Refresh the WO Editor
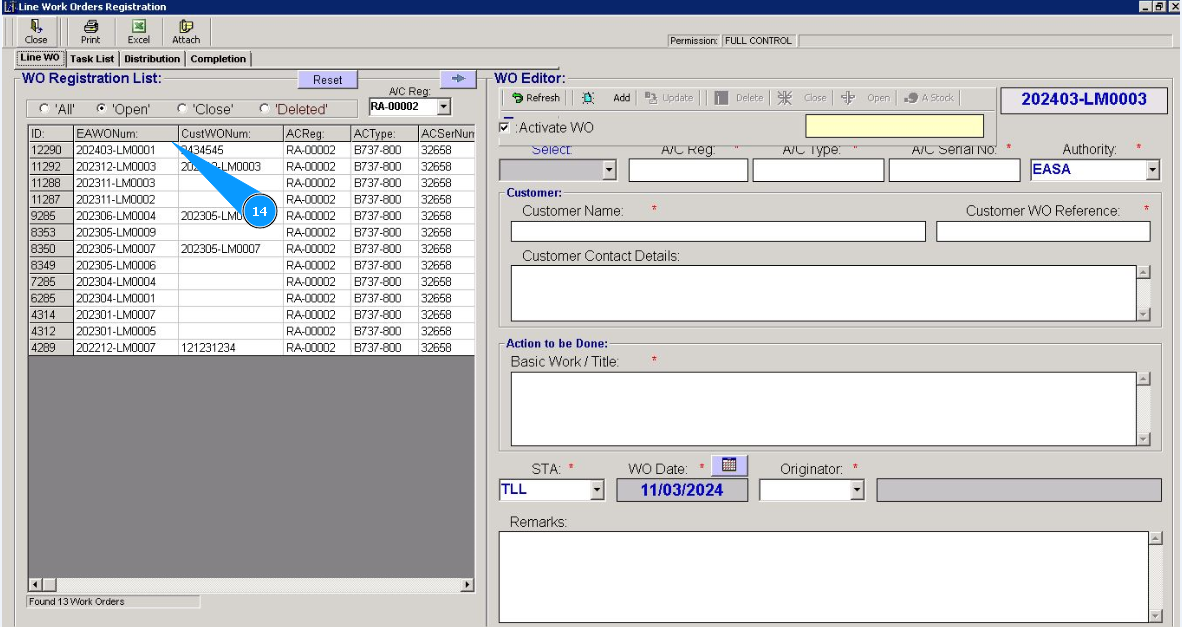1182x629 pixels. 536,98
